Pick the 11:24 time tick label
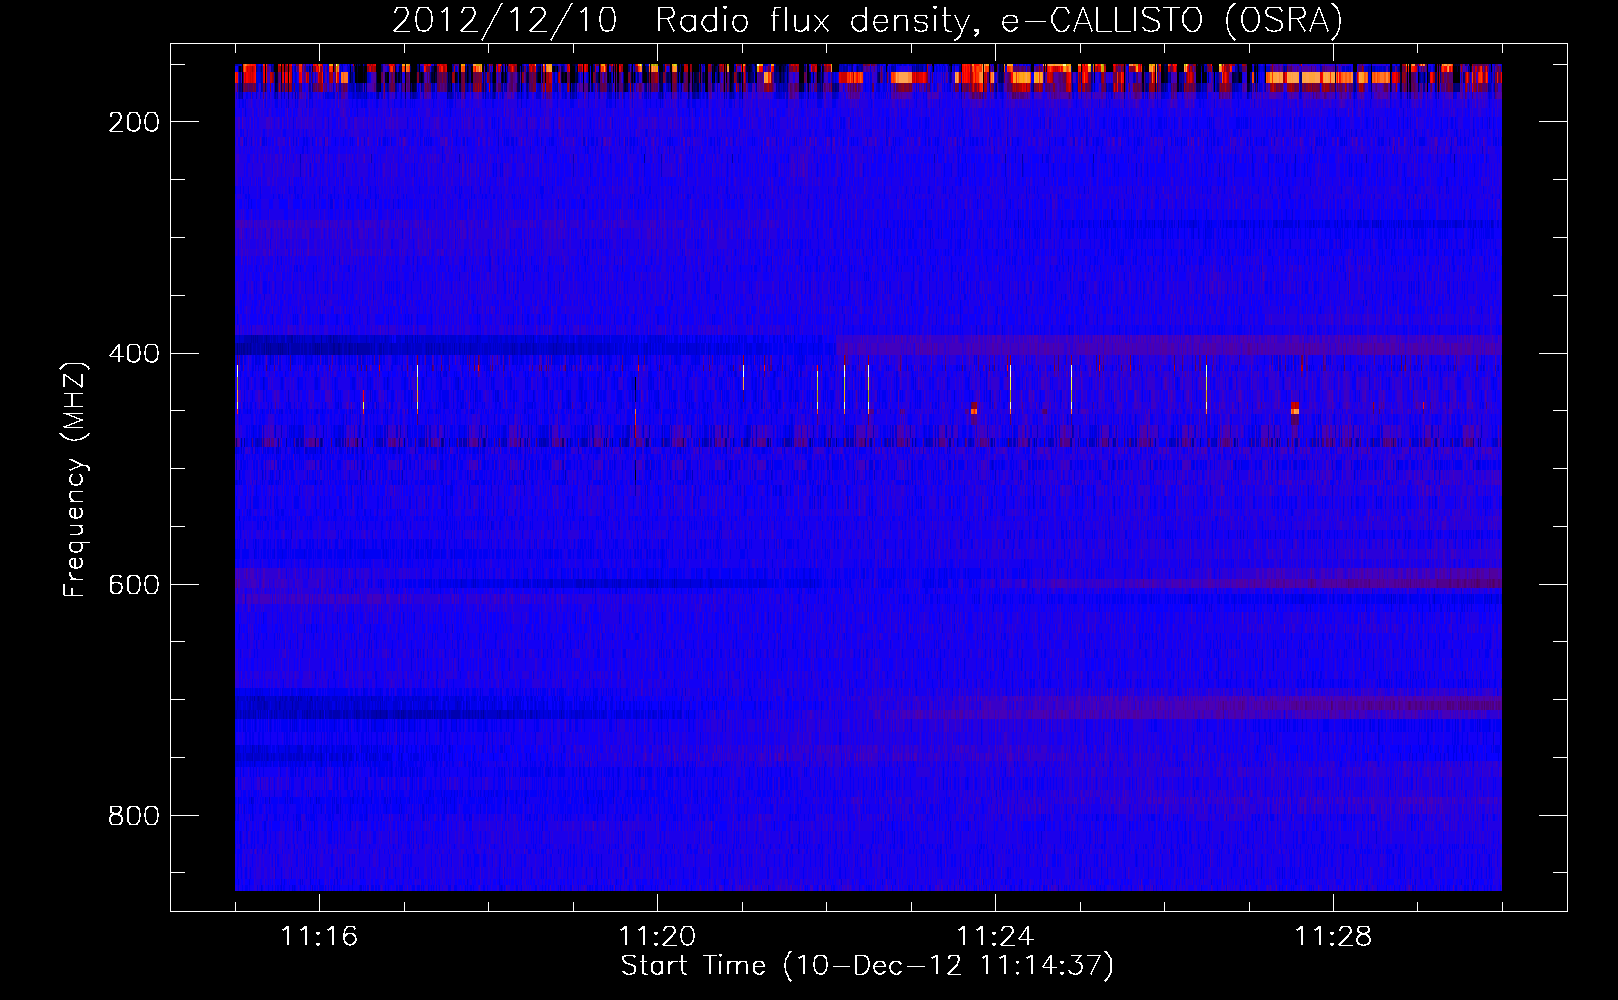 tap(995, 936)
